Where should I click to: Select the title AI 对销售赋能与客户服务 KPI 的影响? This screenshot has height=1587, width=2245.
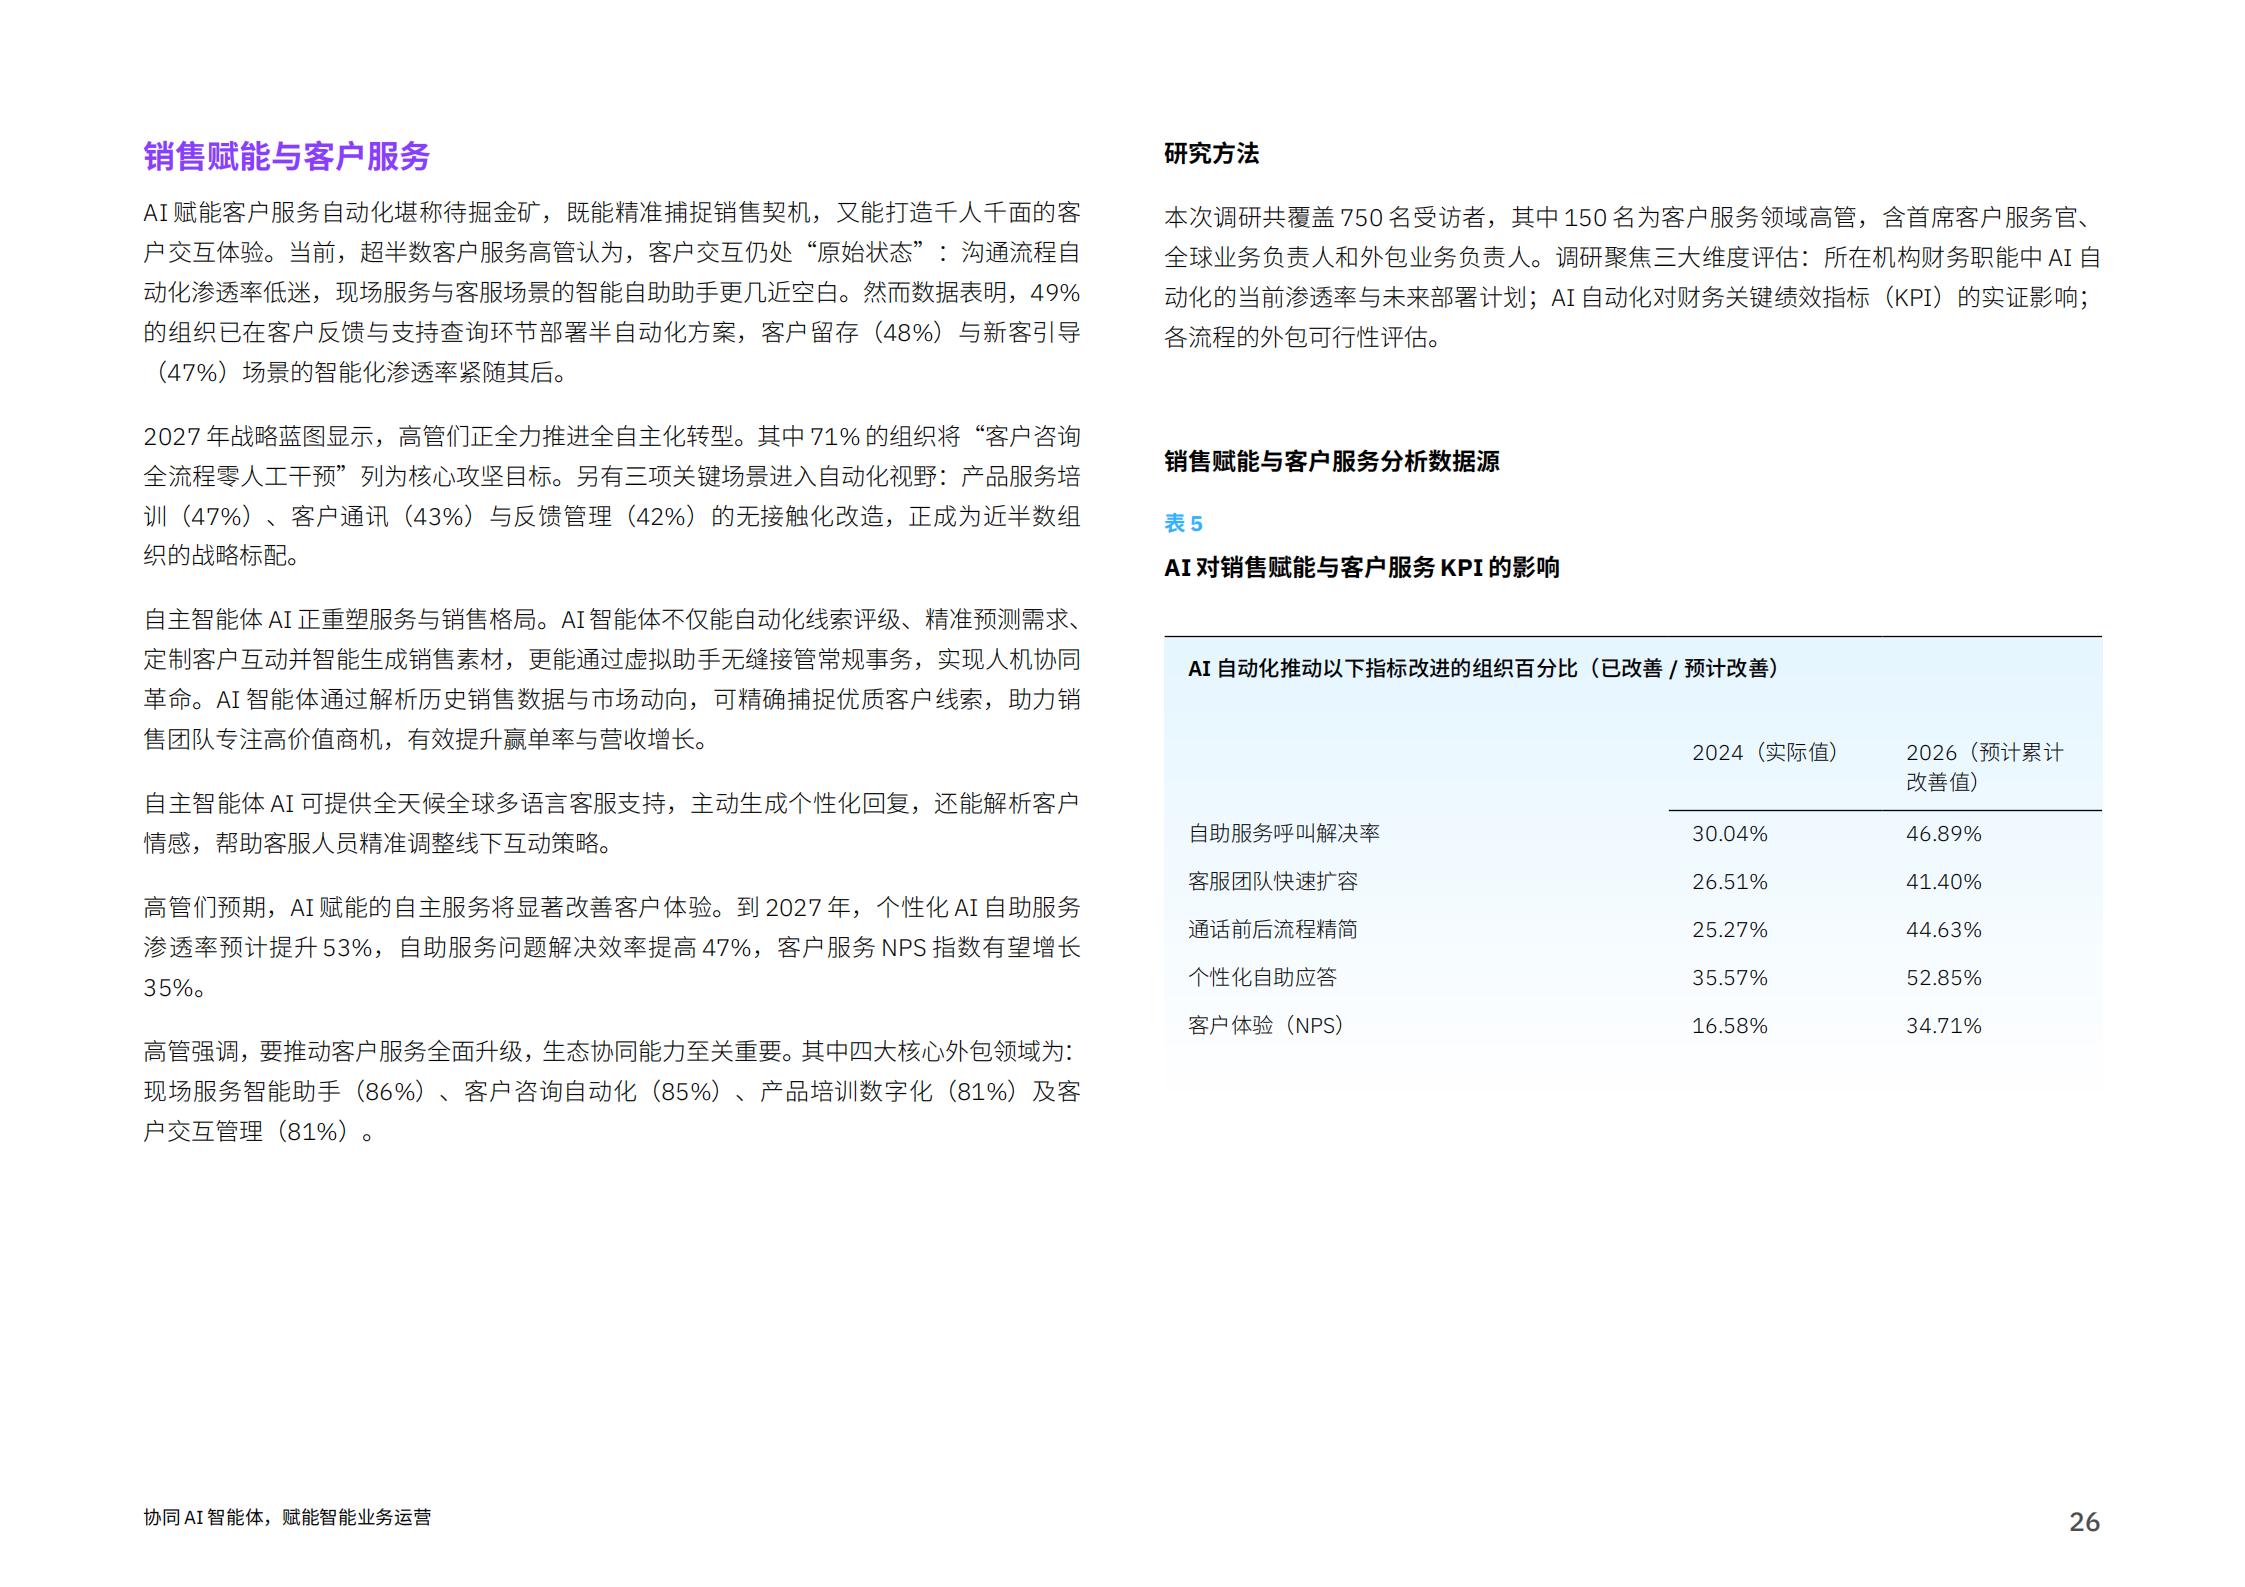point(1362,568)
